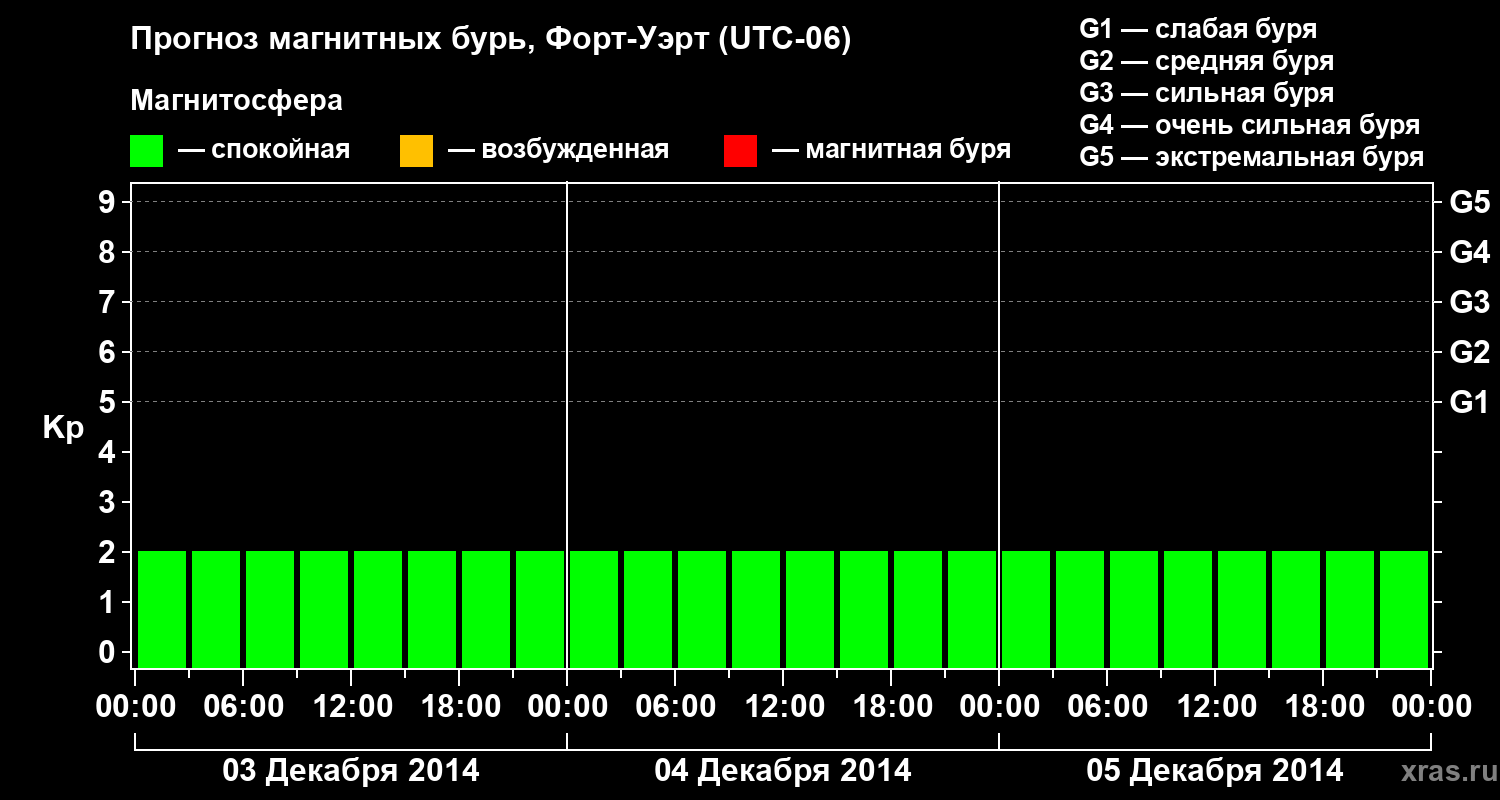The height and width of the screenshot is (800, 1500).
Task: Click the 'Магнитосфера' heading
Action: point(237,101)
